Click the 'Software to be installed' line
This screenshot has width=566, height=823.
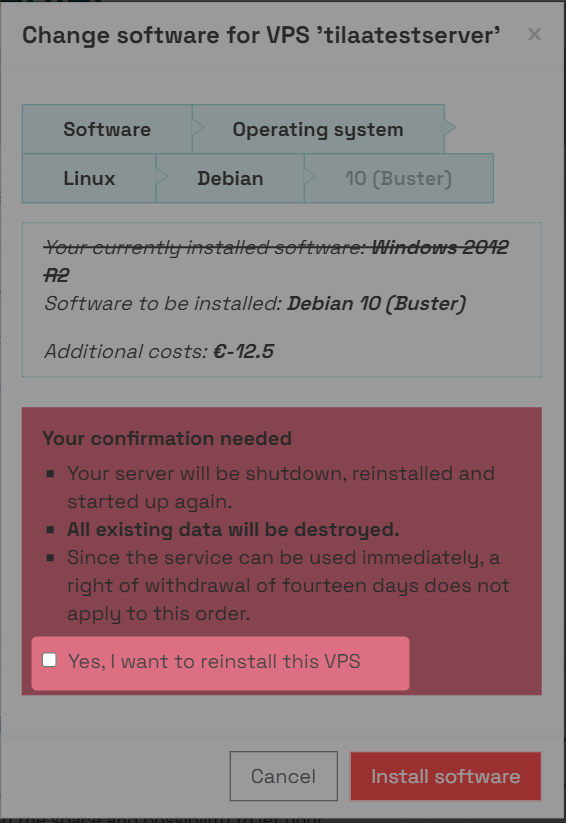click(x=255, y=303)
